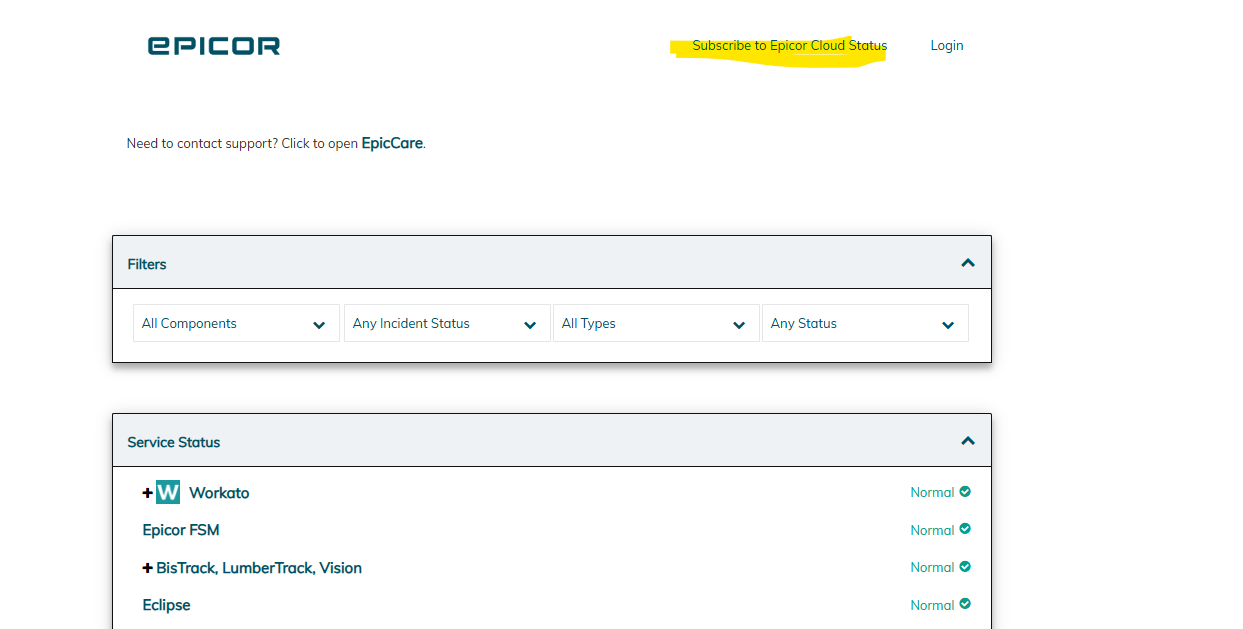Collapse the Filters panel chevron

pyautogui.click(x=968, y=263)
